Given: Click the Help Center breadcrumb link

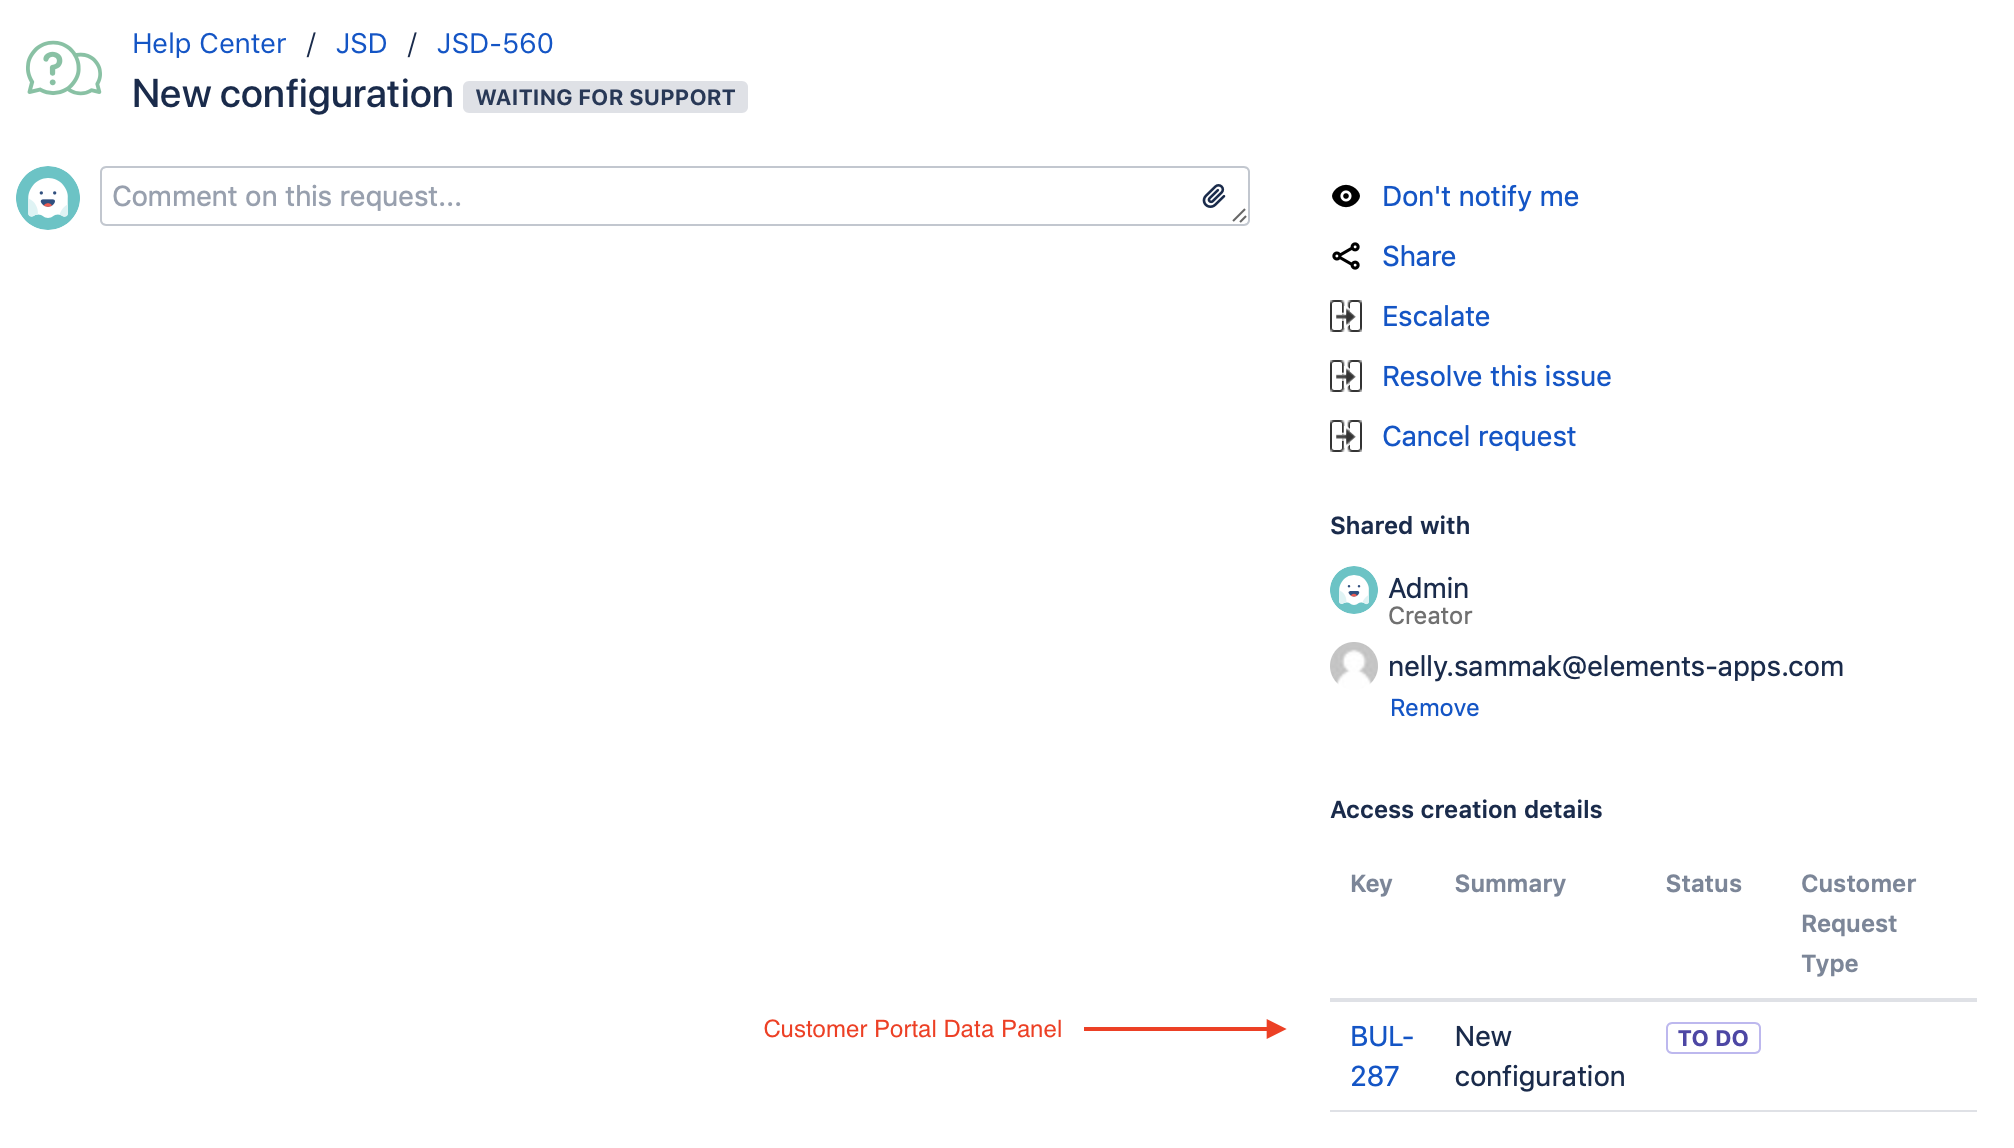Looking at the screenshot, I should pyautogui.click(x=209, y=44).
